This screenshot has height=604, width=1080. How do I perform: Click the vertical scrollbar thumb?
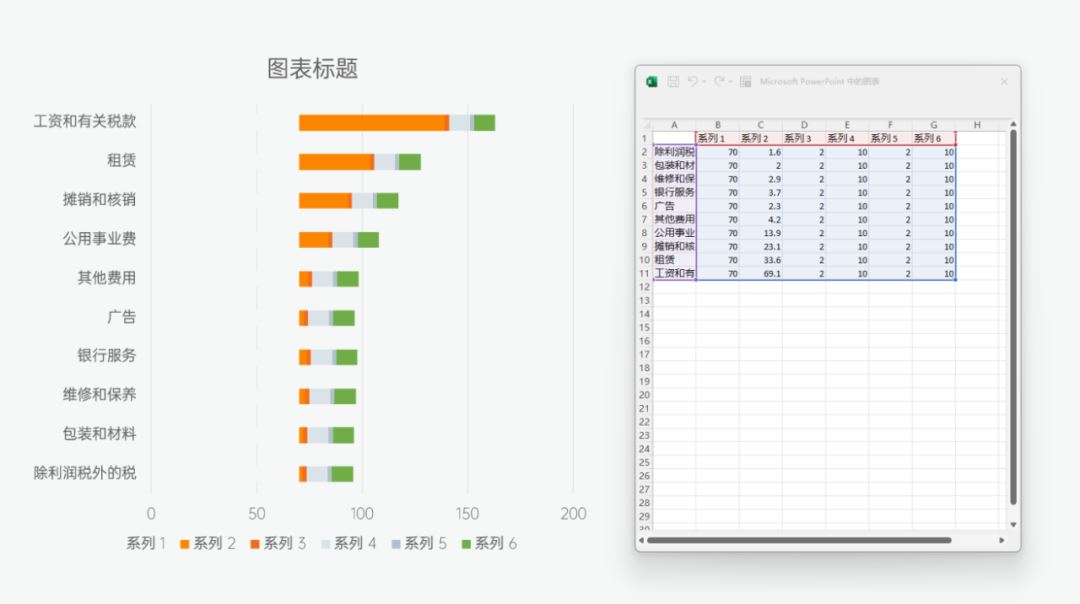pos(1013,320)
